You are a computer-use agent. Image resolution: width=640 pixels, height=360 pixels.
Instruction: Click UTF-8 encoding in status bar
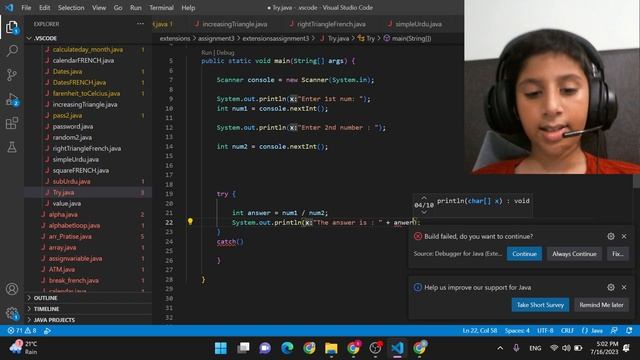tap(545, 331)
